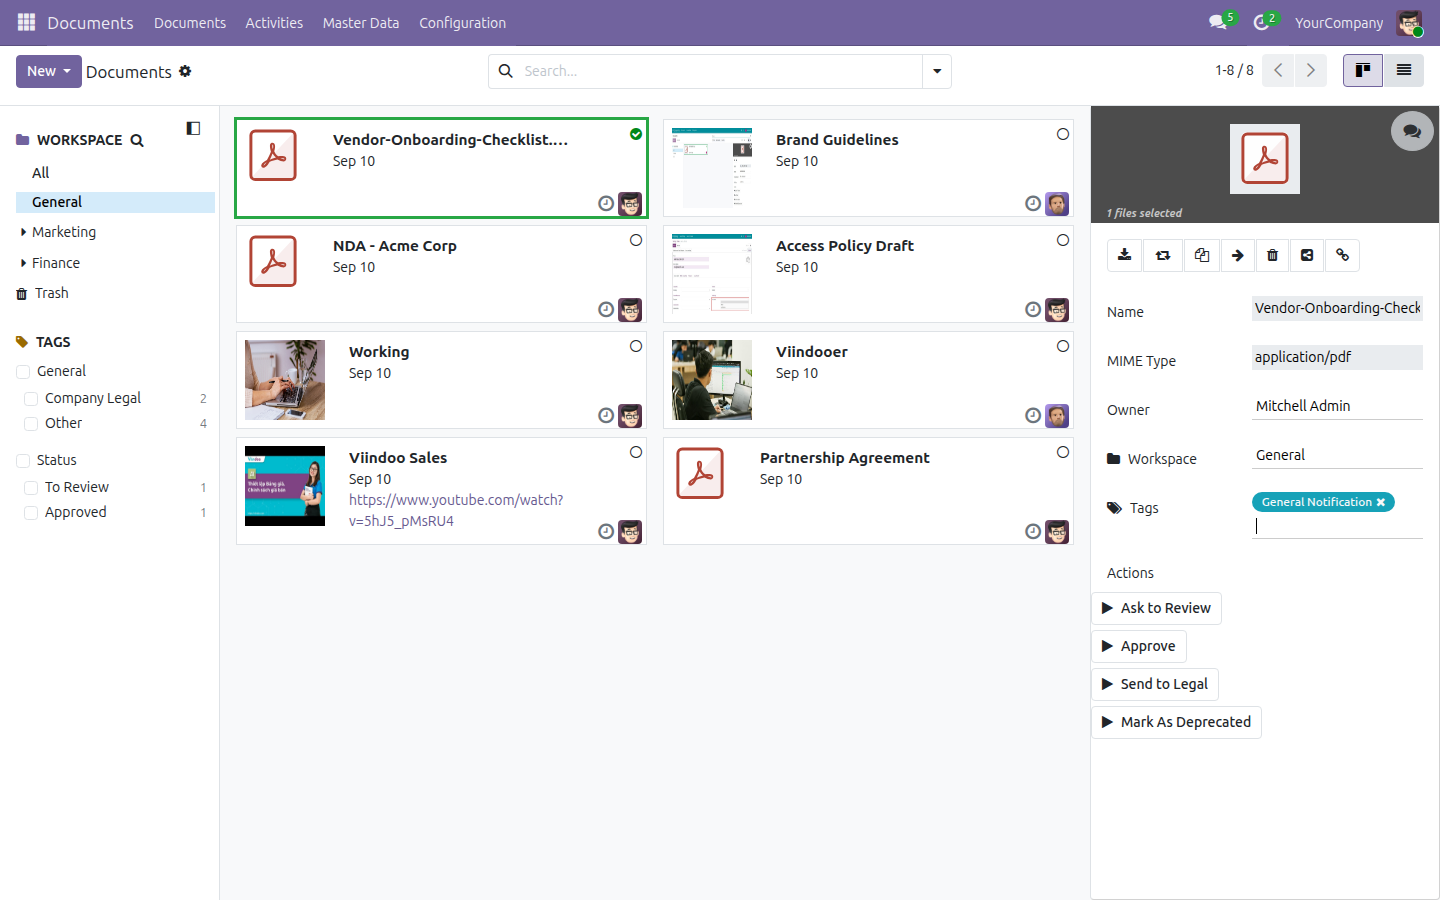The image size is (1440, 900).
Task: Open the search options dropdown arrow
Action: click(x=937, y=71)
